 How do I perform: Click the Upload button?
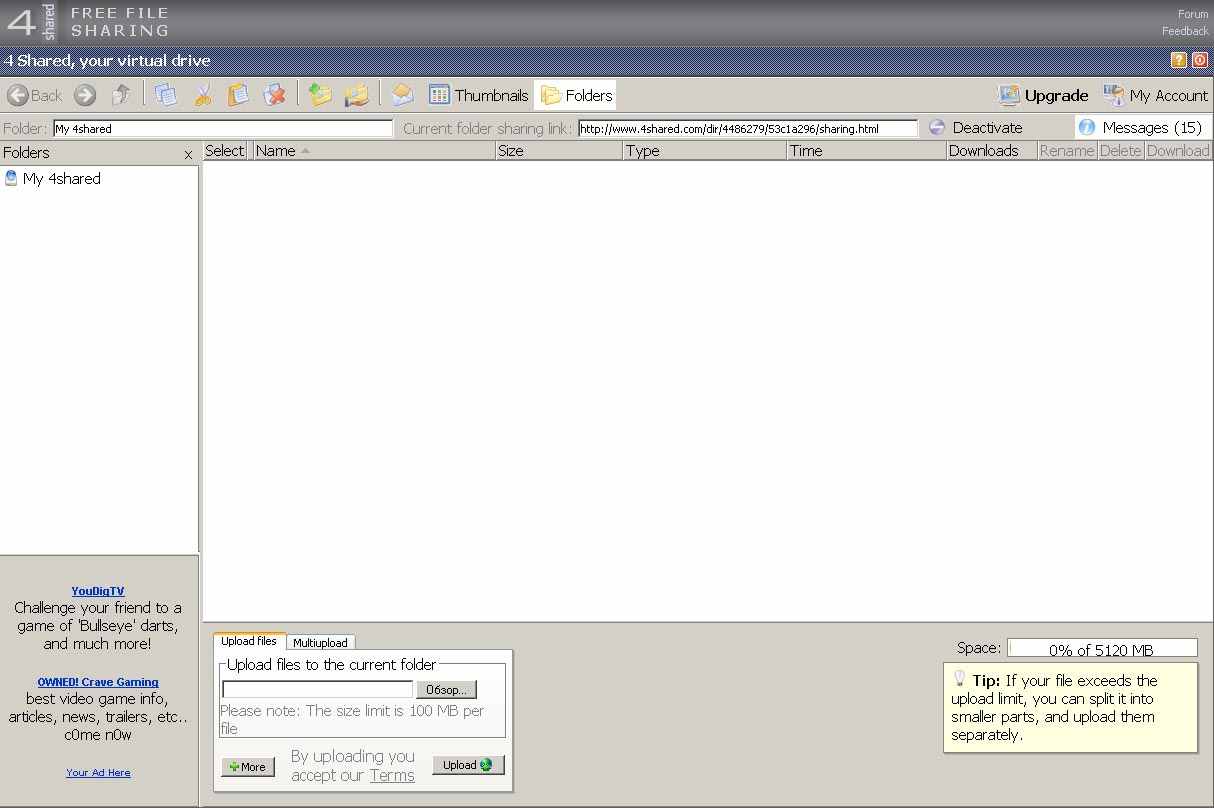click(x=468, y=765)
